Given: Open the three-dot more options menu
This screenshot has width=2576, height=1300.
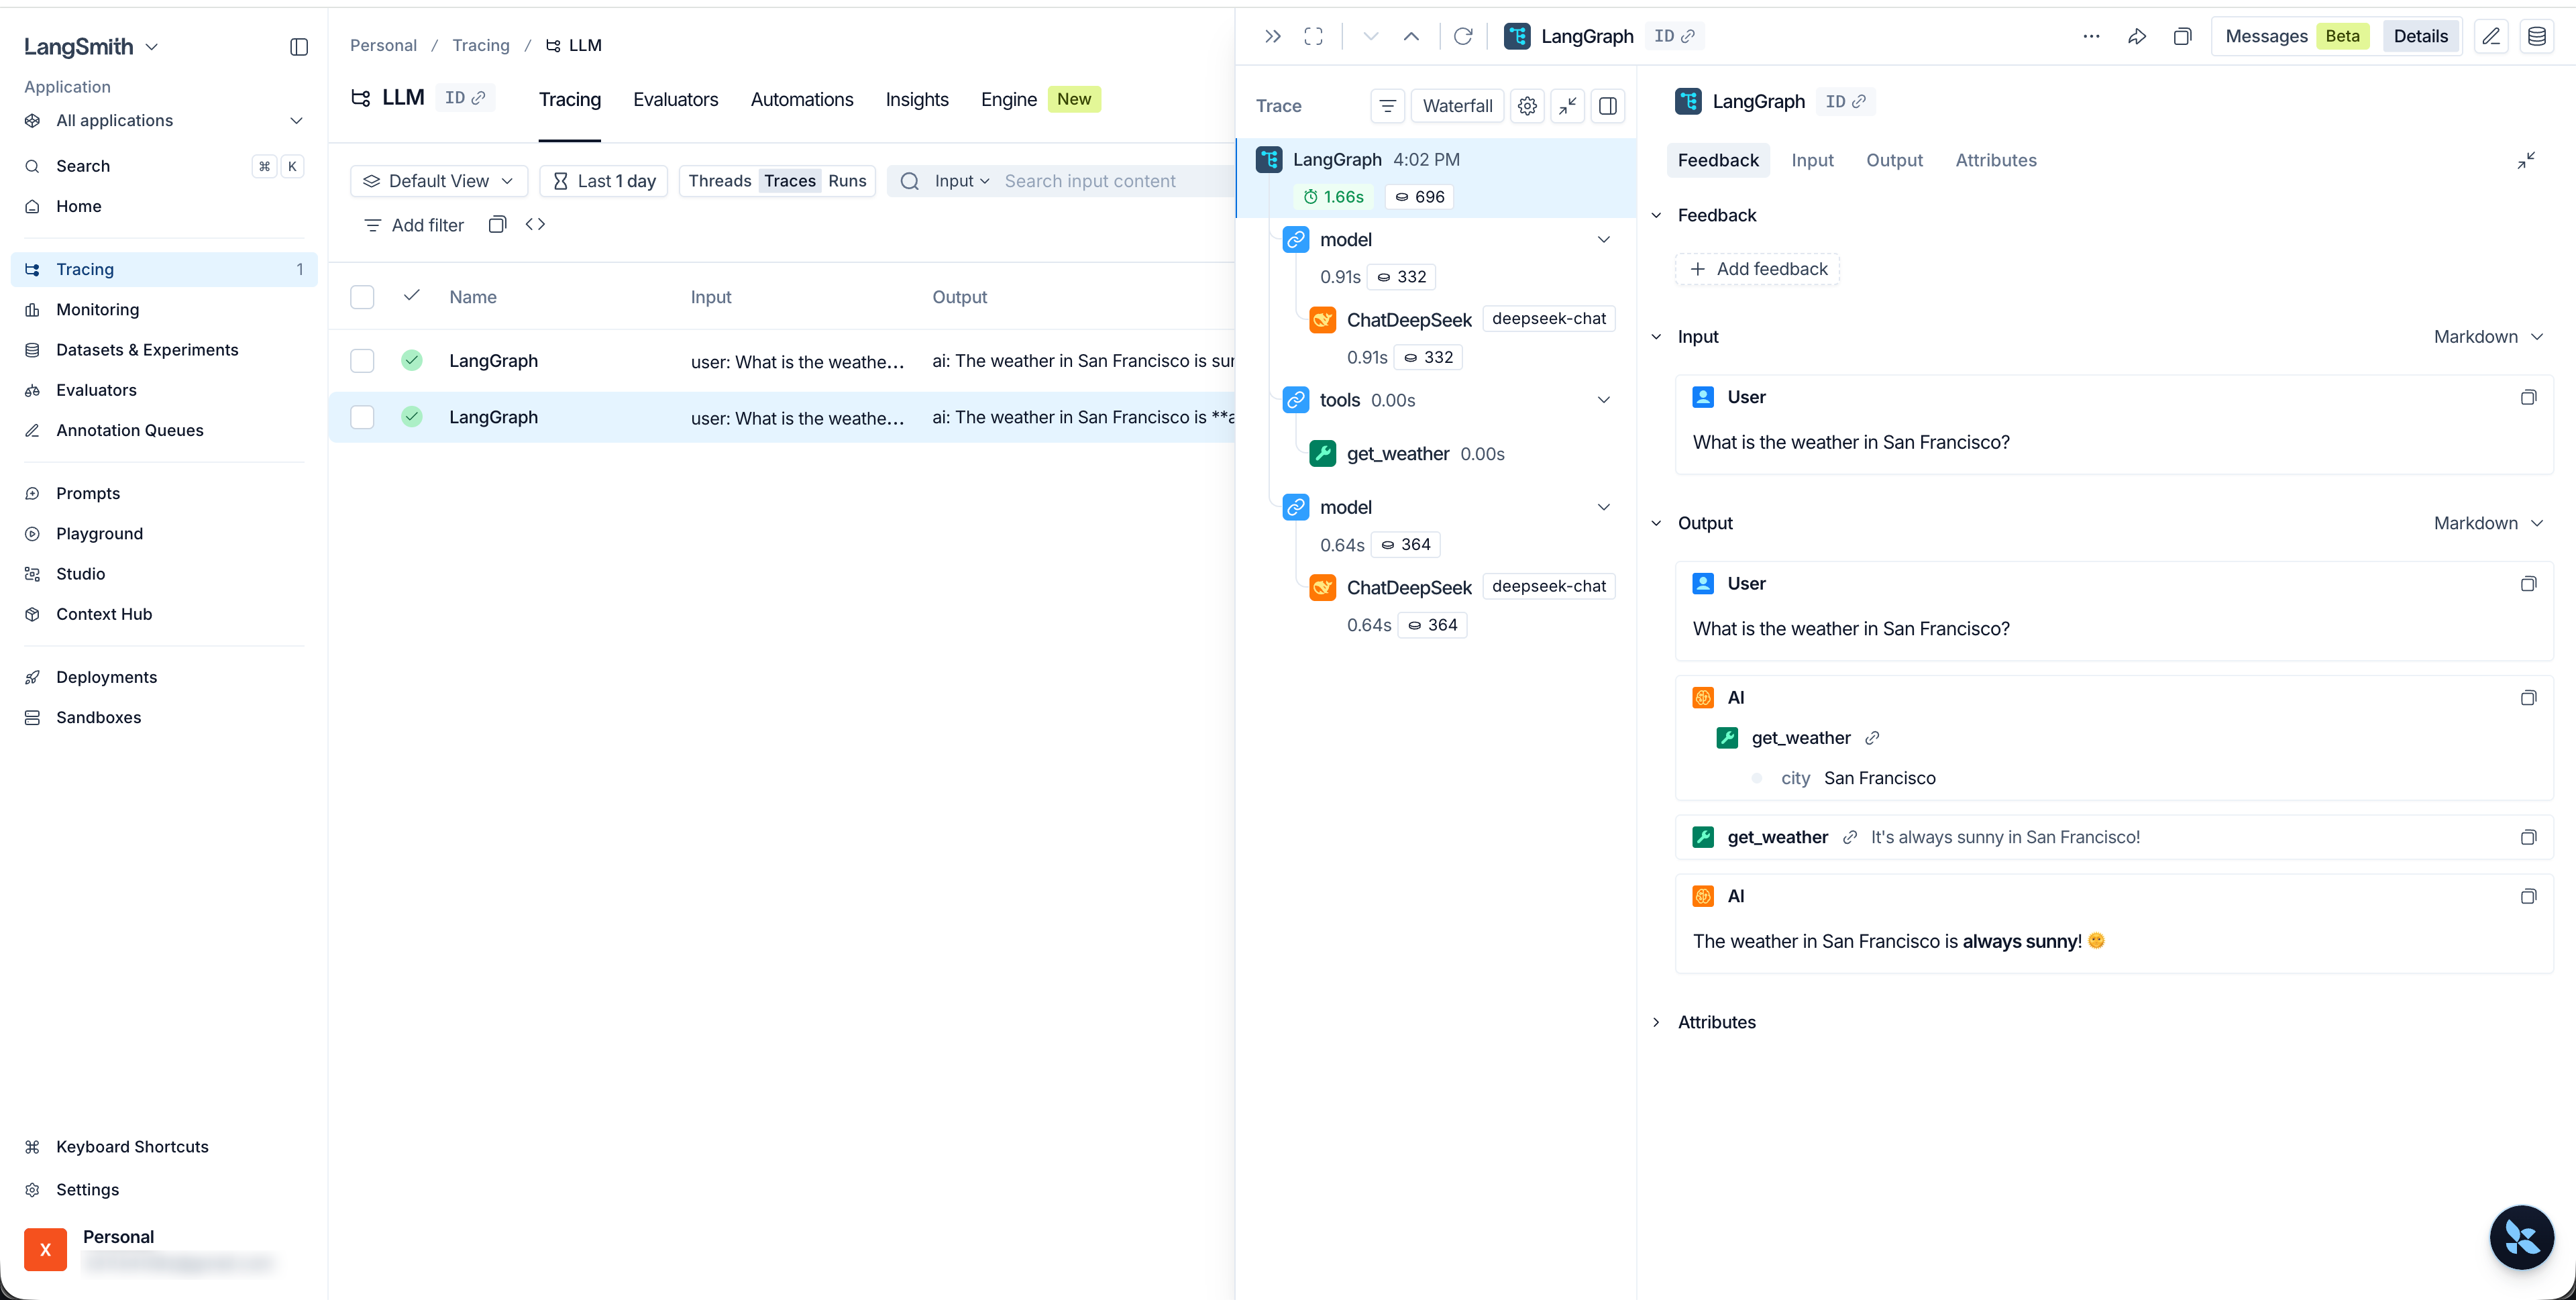Looking at the screenshot, I should [2091, 36].
